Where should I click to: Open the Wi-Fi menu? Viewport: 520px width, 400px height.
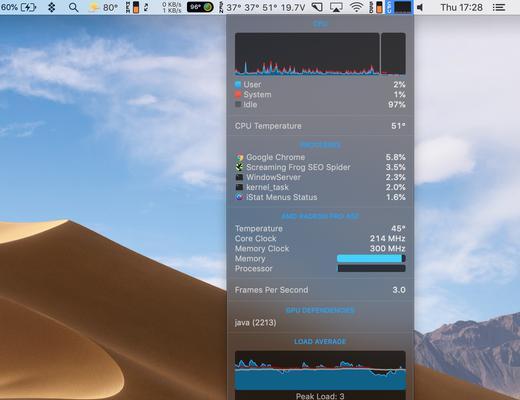356,7
